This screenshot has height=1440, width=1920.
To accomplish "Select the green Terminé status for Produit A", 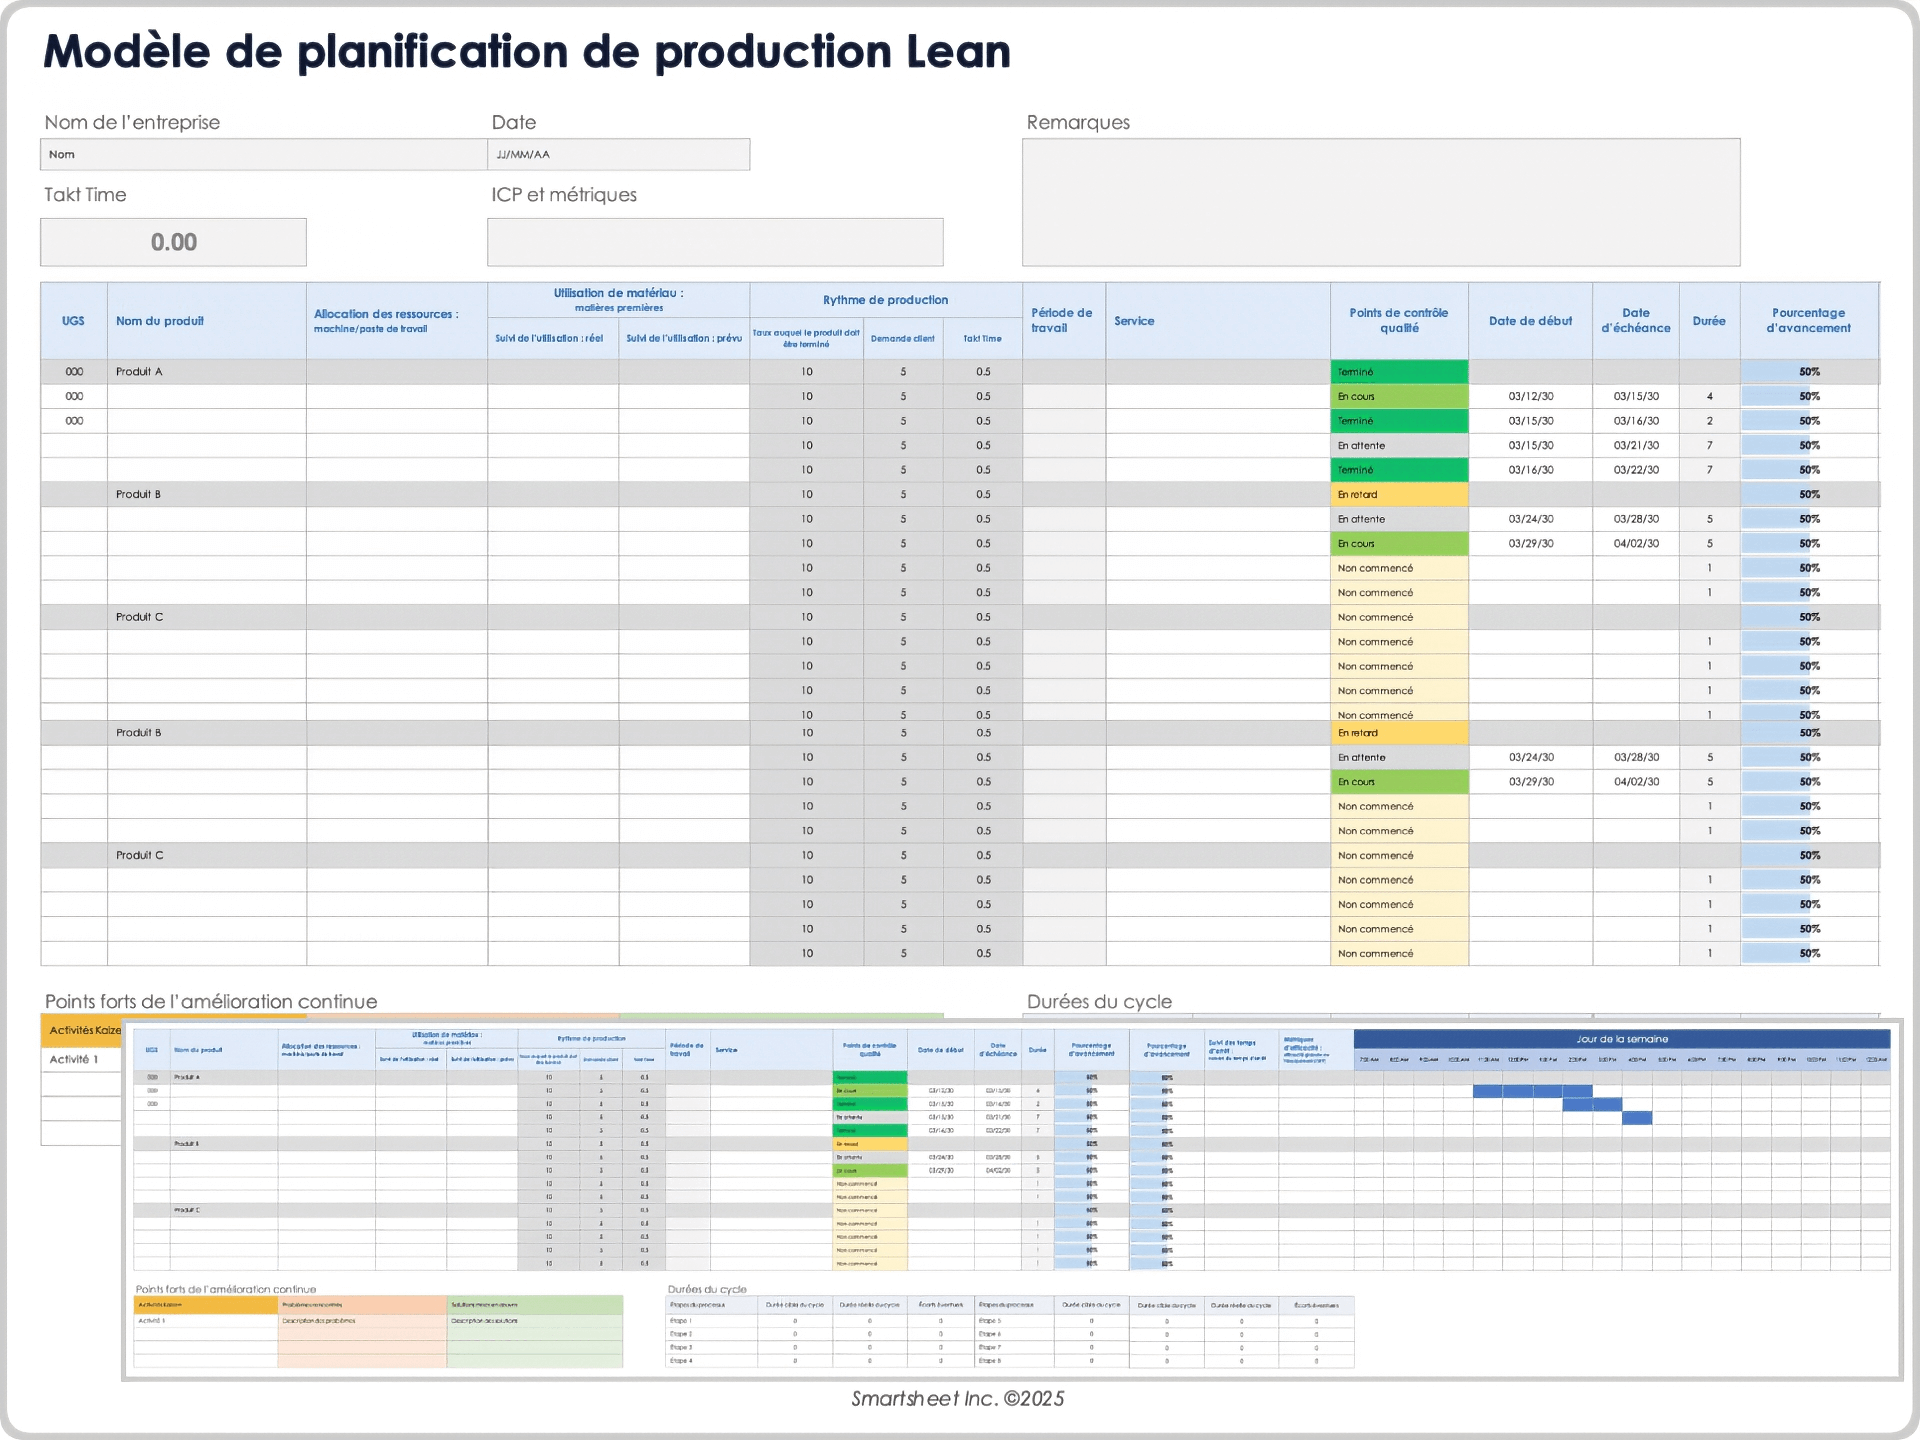I will point(1399,371).
